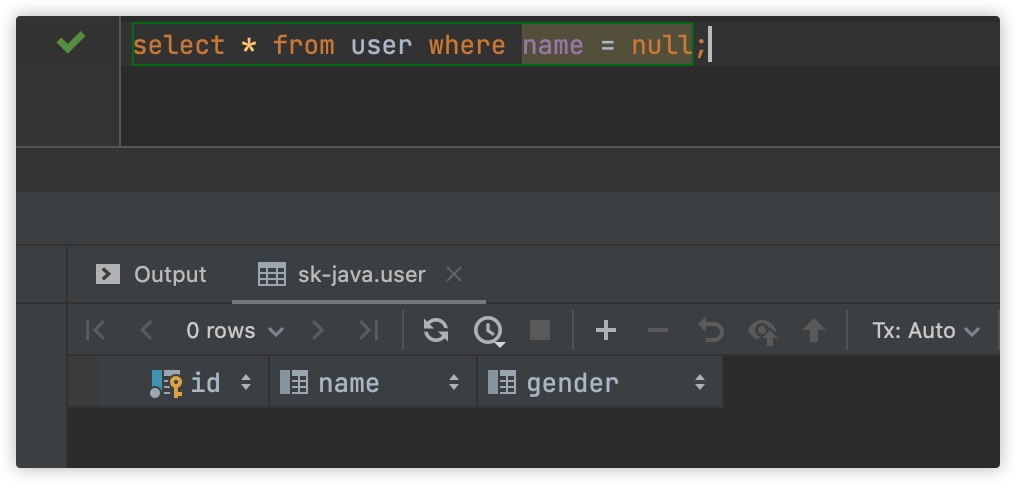Click the 'null' literal in the query
This screenshot has height=484, width=1016.
[662, 45]
